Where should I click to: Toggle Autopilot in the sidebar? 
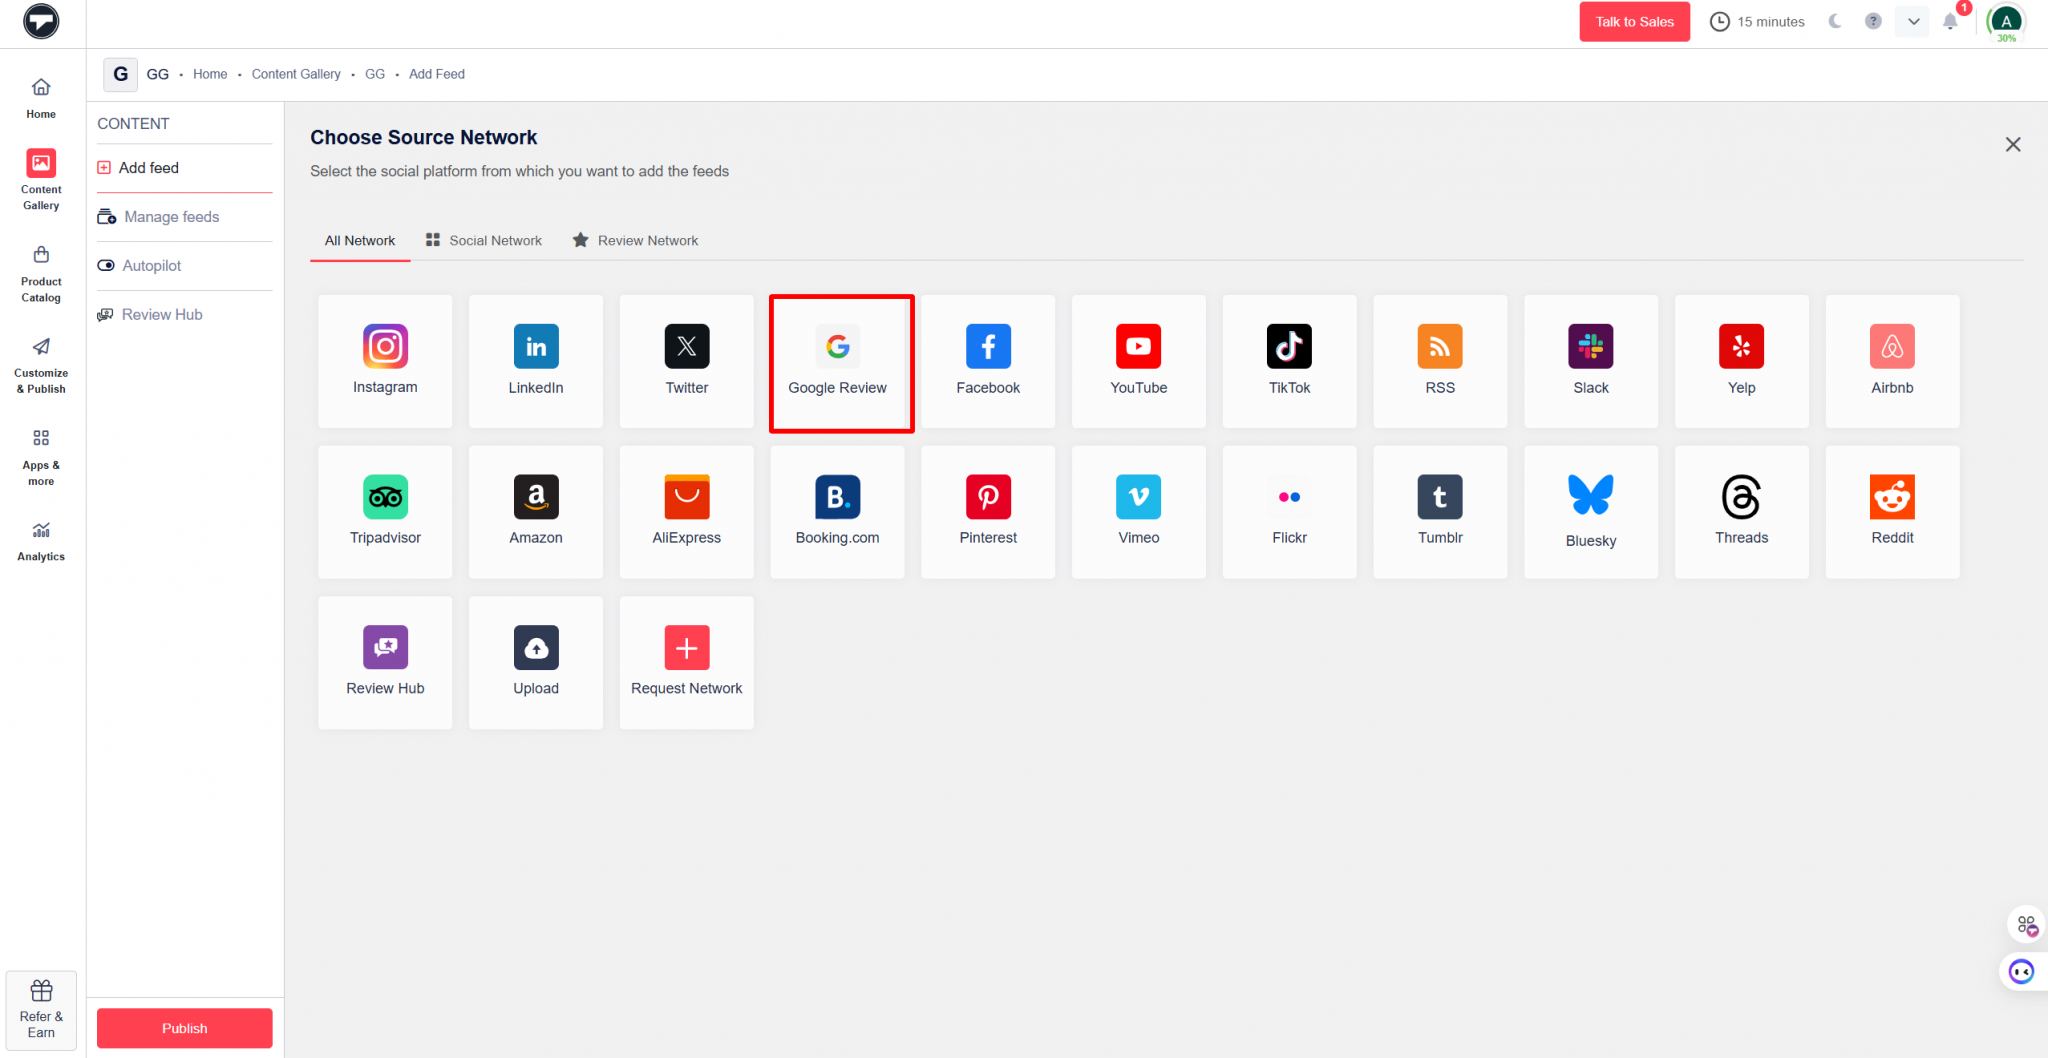tap(150, 265)
